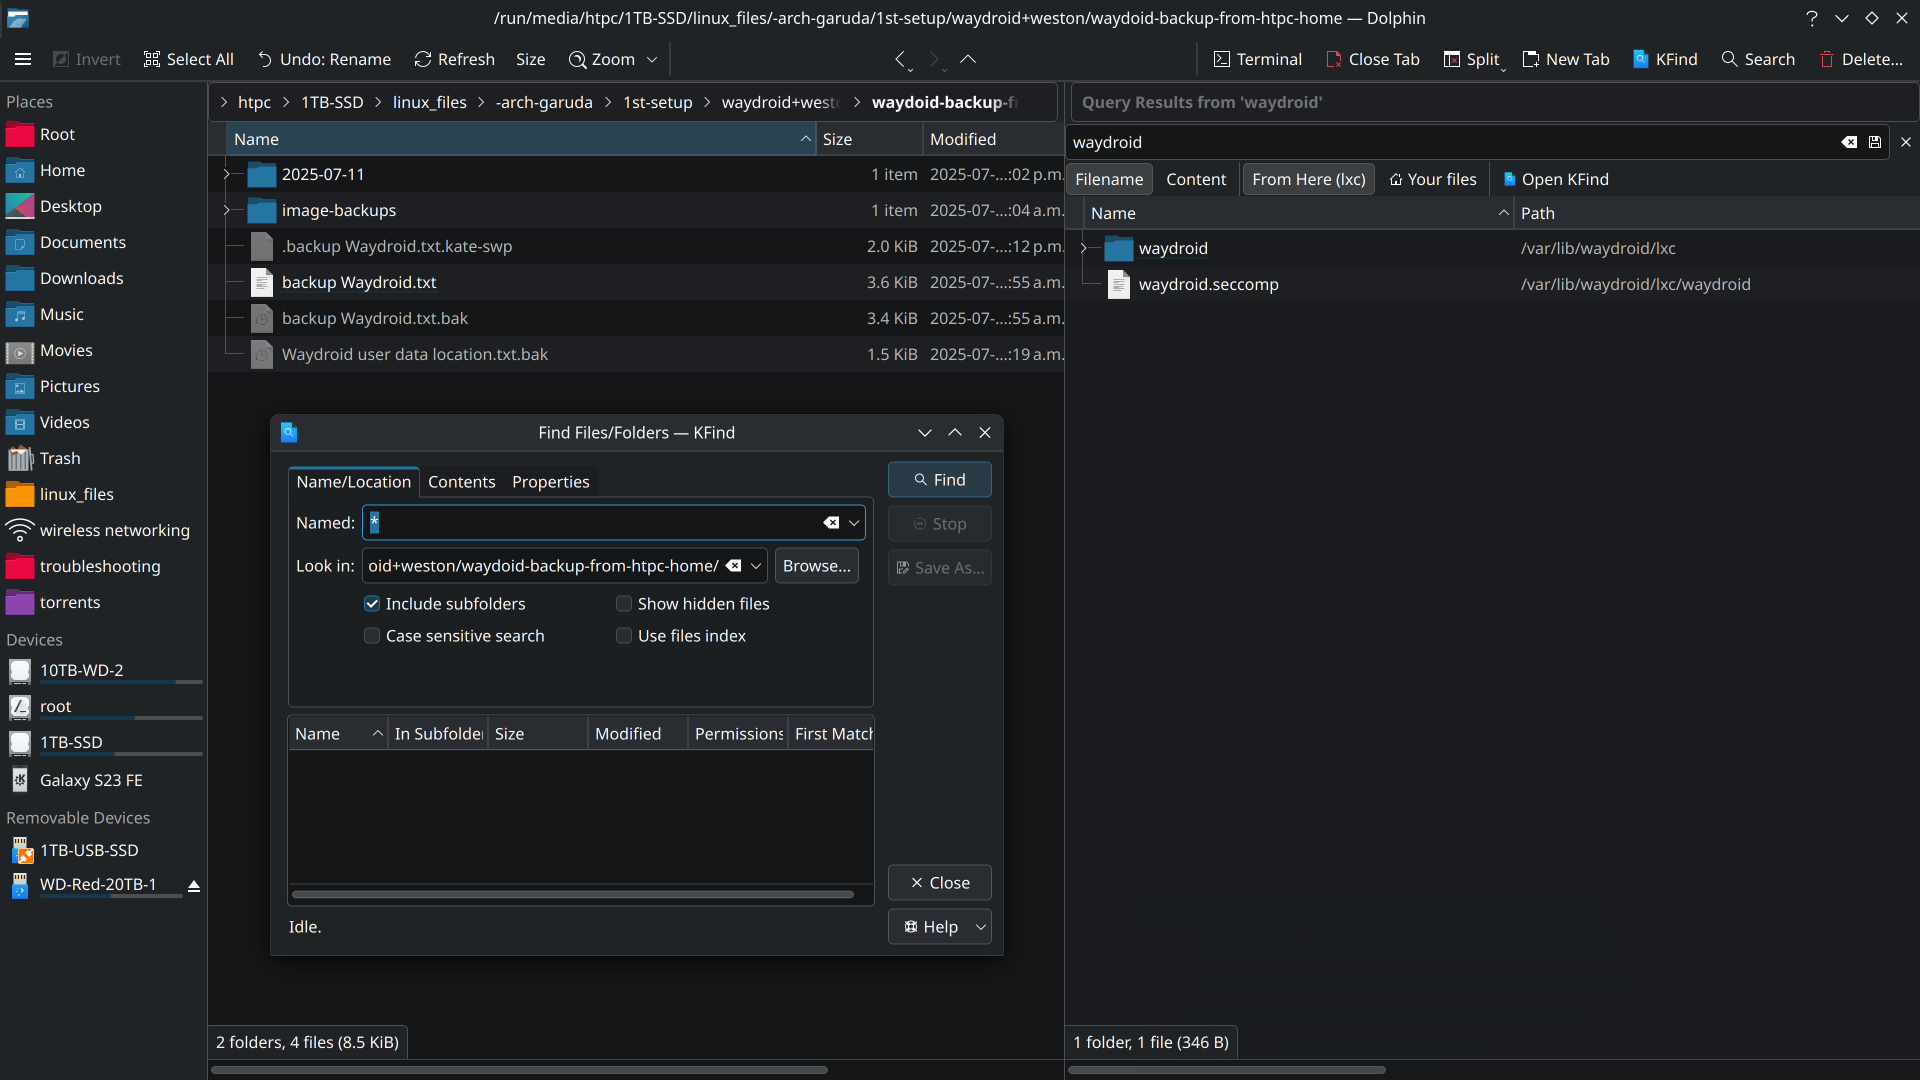Expand the Zoom toolbar dropdown
Image resolution: width=1920 pixels, height=1080 pixels.
652,59
